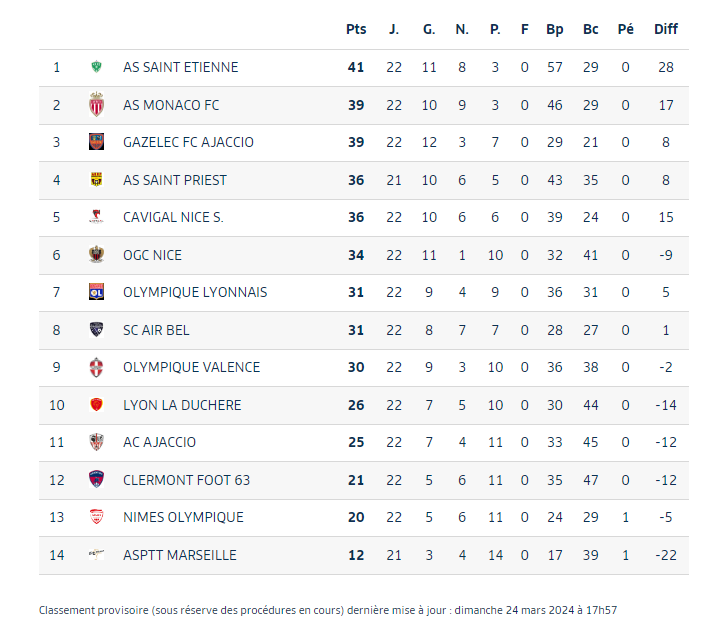Click the Lyon La Duchere badge
This screenshot has width=703, height=621.
coord(97,405)
